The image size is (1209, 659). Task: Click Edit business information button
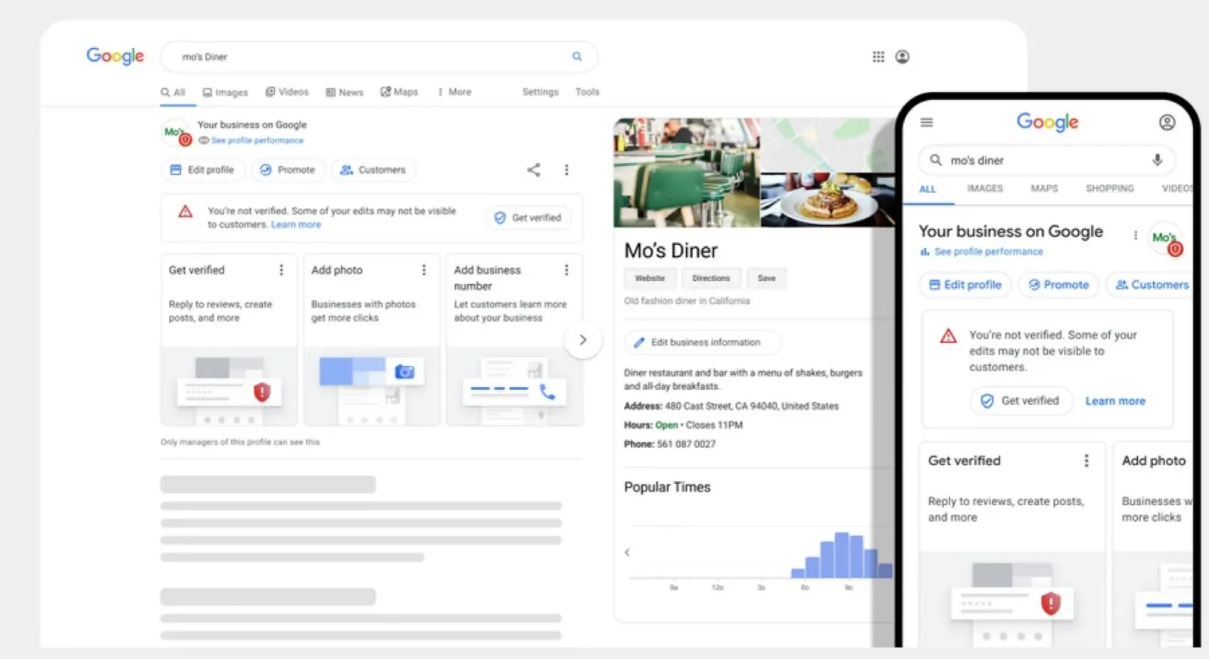(x=703, y=342)
